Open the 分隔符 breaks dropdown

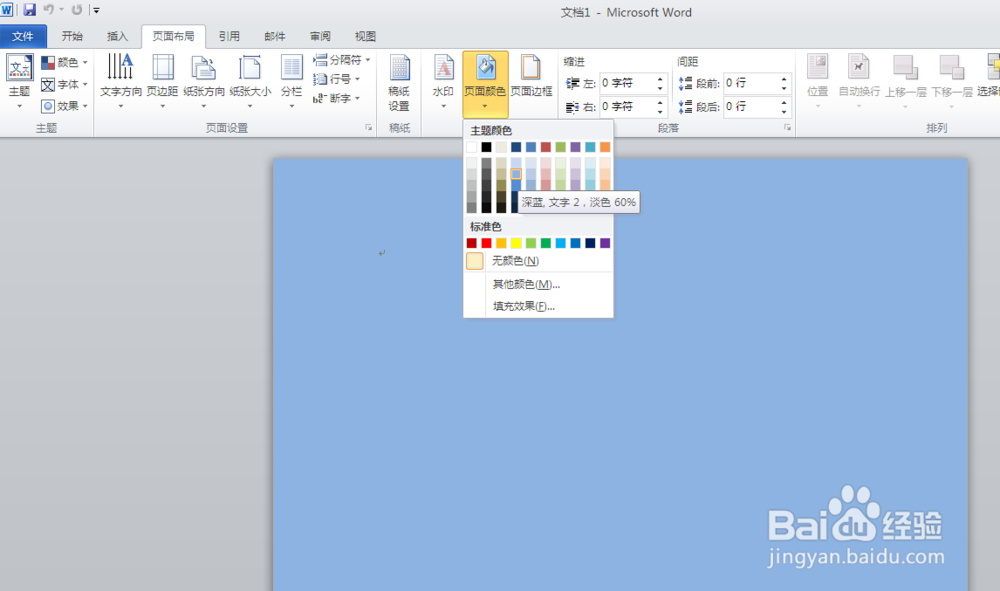342,60
